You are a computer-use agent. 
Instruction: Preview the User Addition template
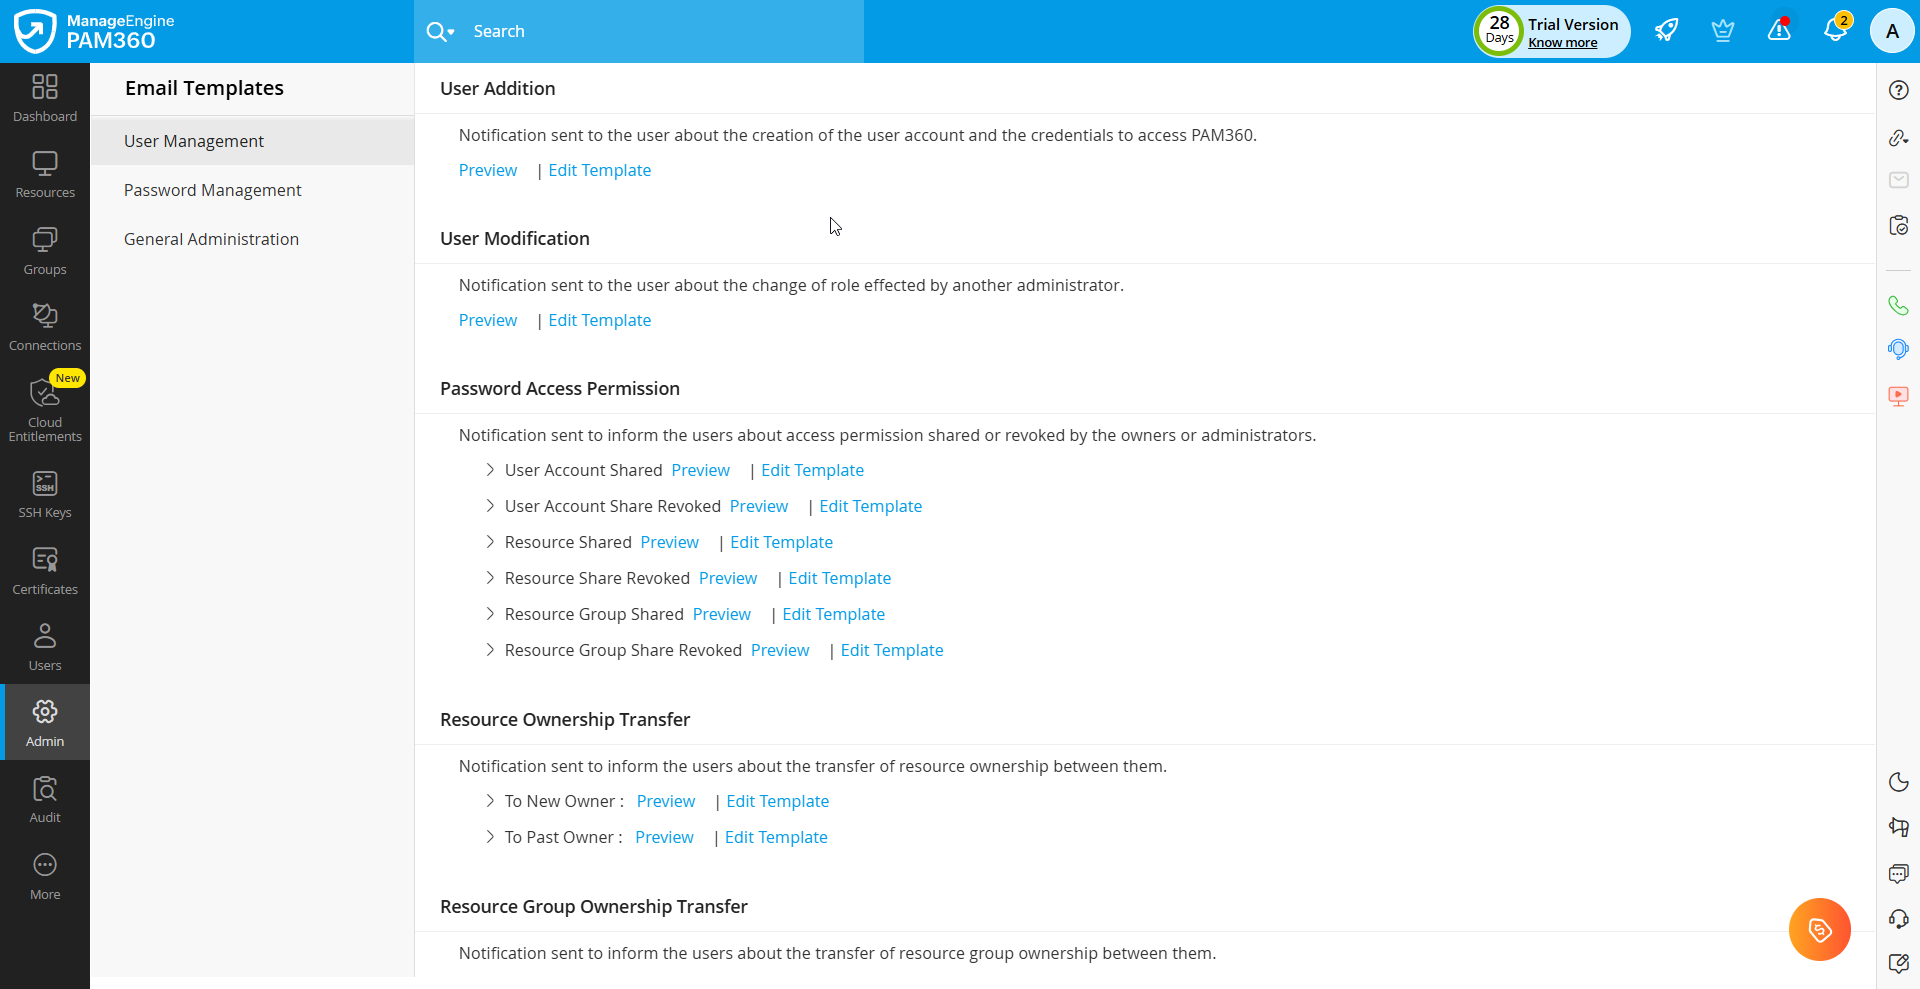click(x=488, y=170)
